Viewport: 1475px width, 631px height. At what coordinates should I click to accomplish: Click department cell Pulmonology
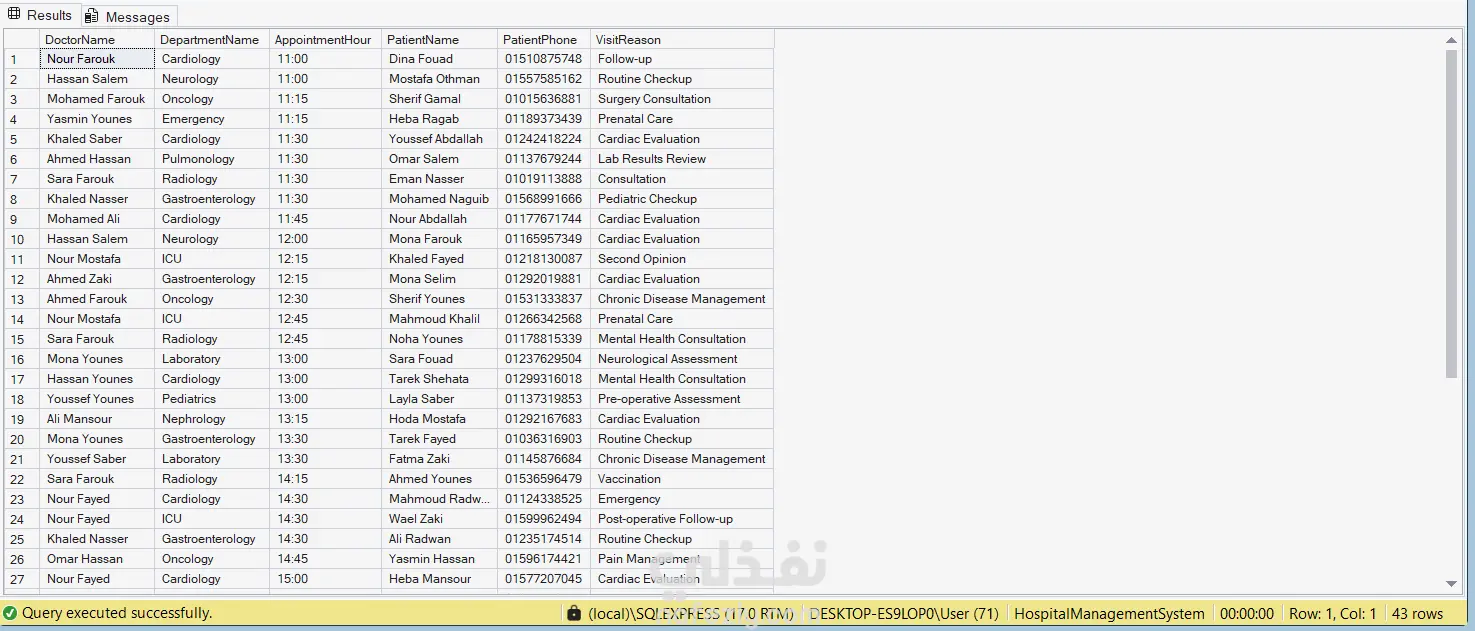(x=212, y=159)
